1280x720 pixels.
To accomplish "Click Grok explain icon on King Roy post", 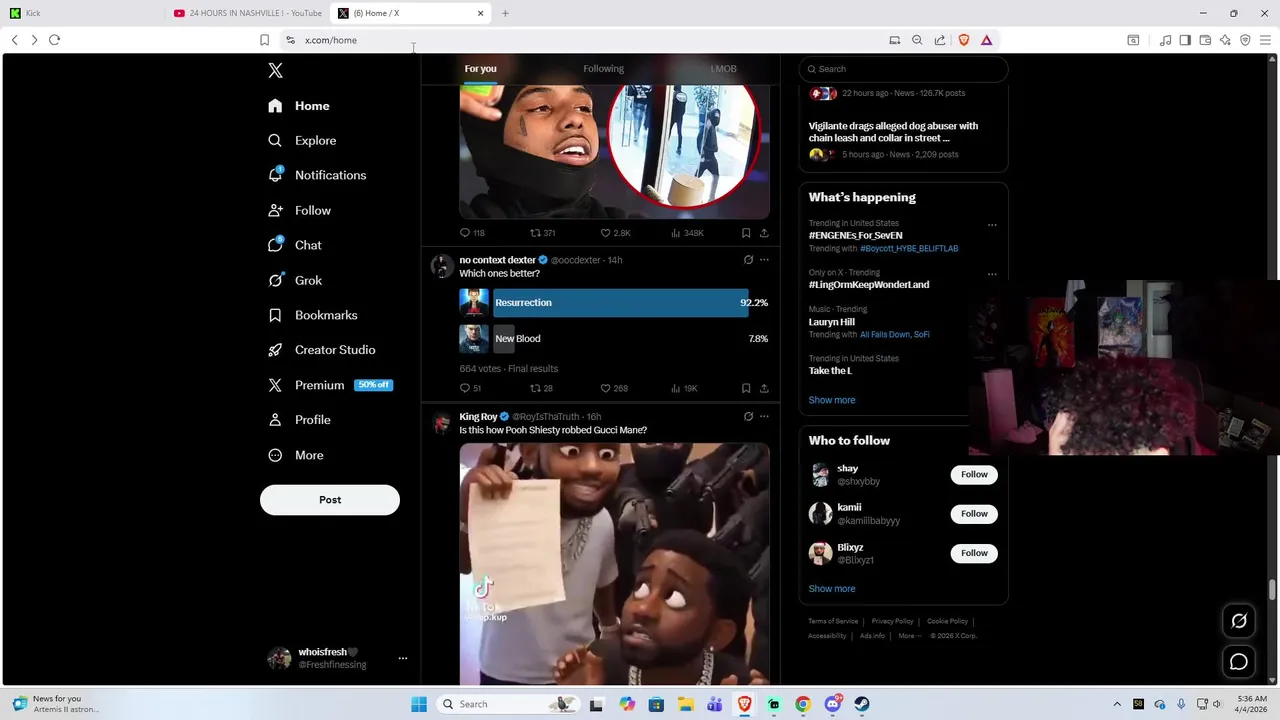I will (x=748, y=416).
